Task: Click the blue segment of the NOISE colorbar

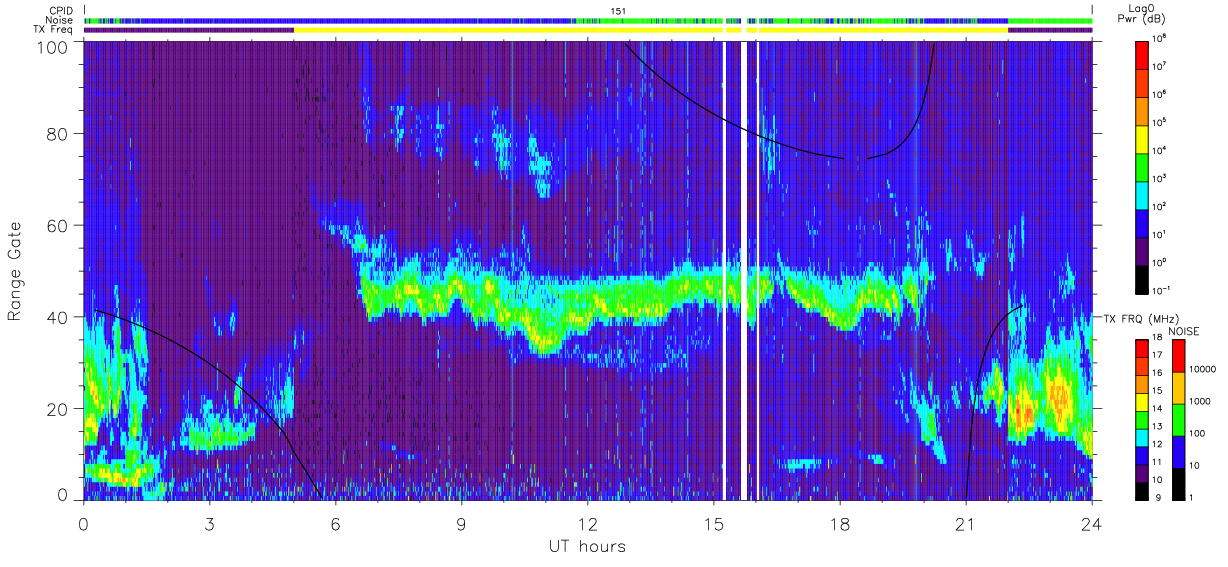Action: coord(1181,451)
